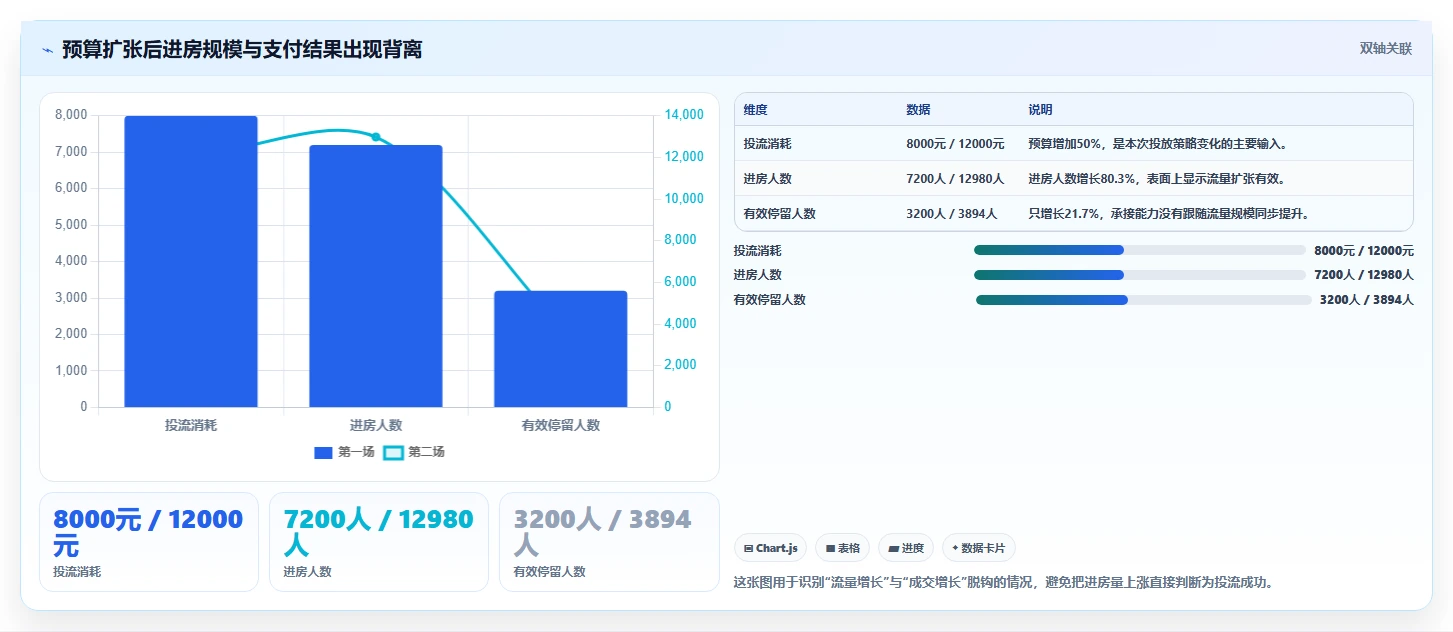Click the 双轴关联 tag
Screen dimensions: 1453x632
pos(1385,48)
